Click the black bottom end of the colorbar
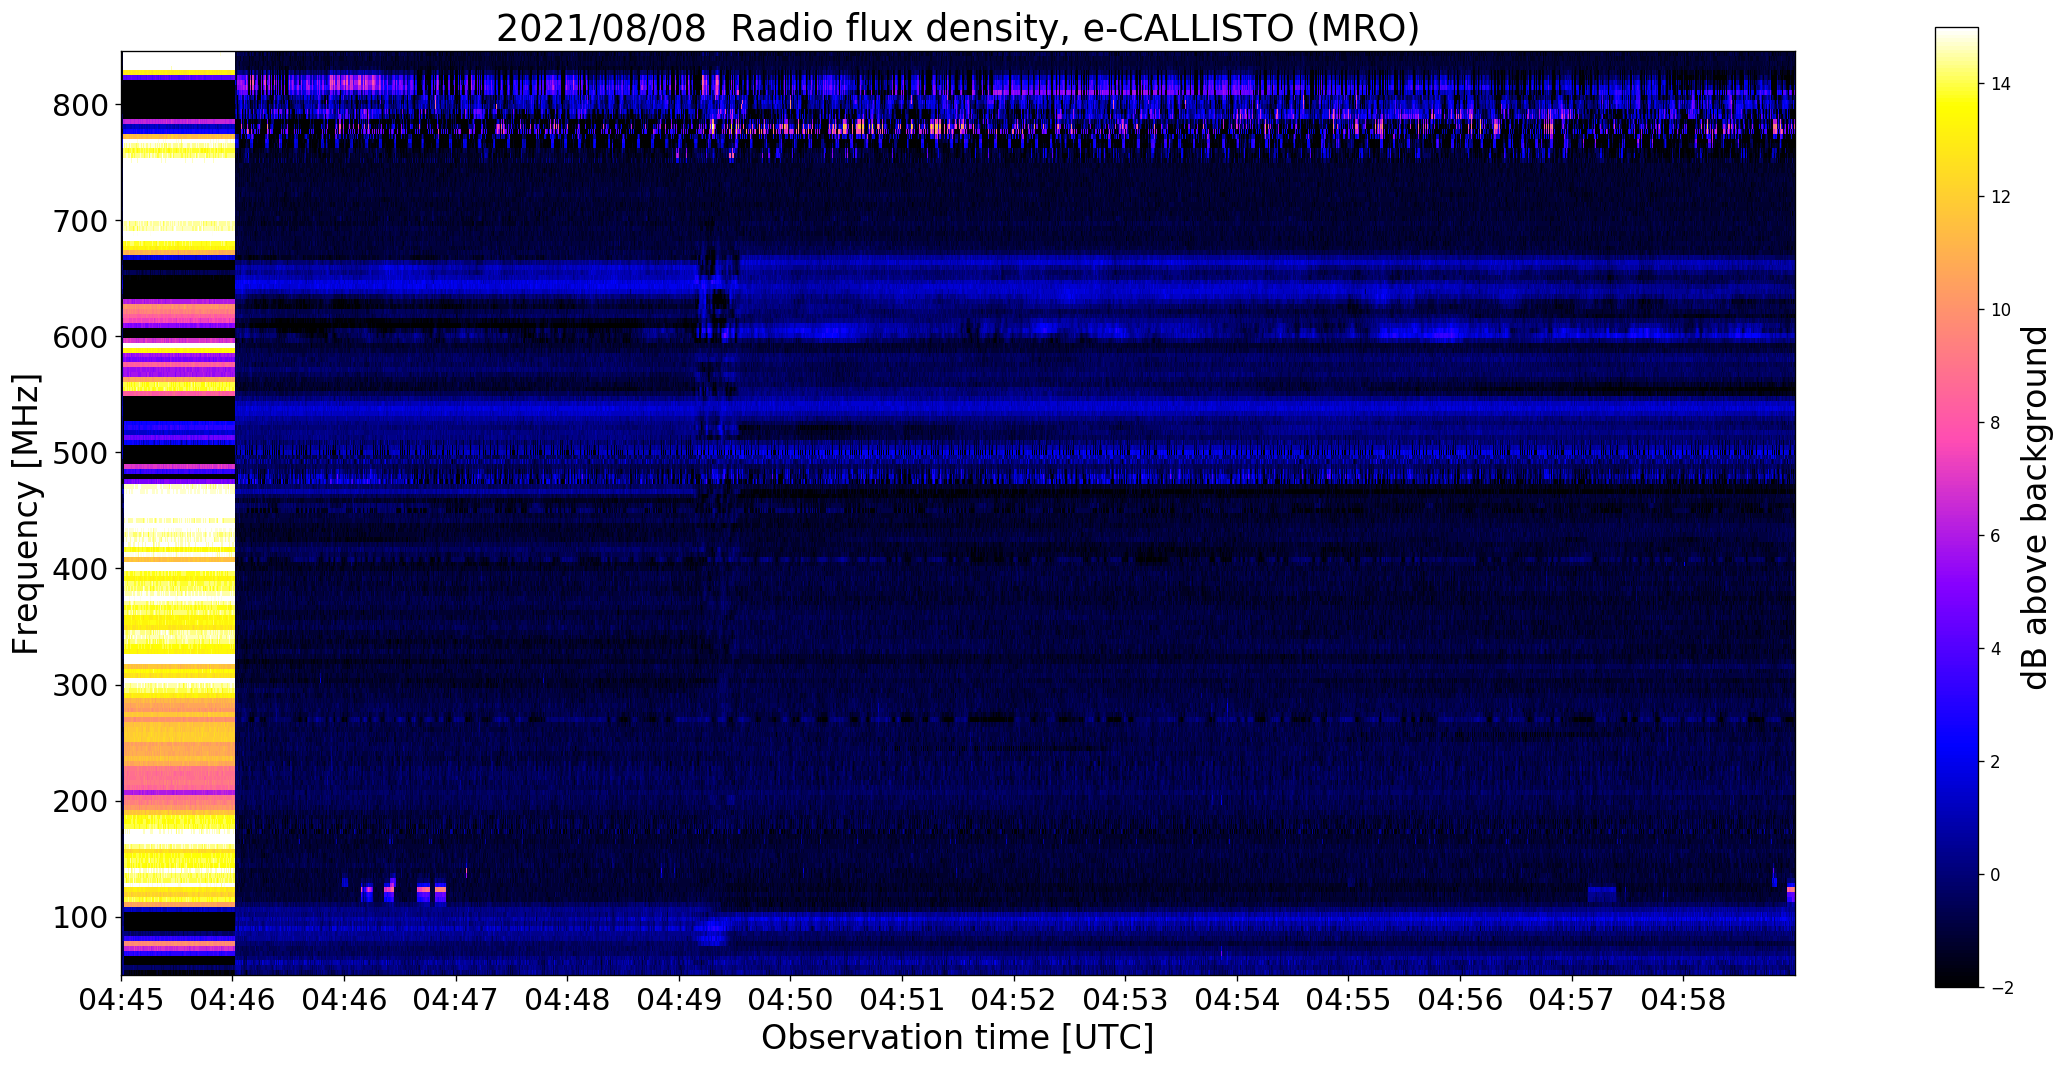The height and width of the screenshot is (1067, 2066). 1956,976
